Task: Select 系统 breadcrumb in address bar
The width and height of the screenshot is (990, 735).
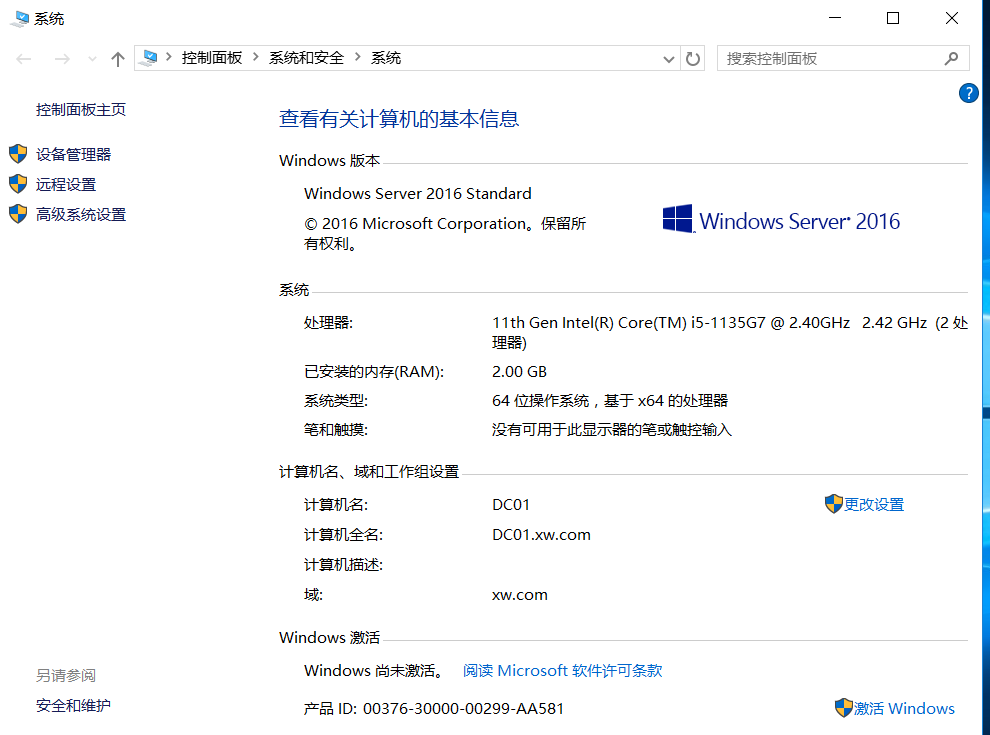Action: (x=386, y=58)
